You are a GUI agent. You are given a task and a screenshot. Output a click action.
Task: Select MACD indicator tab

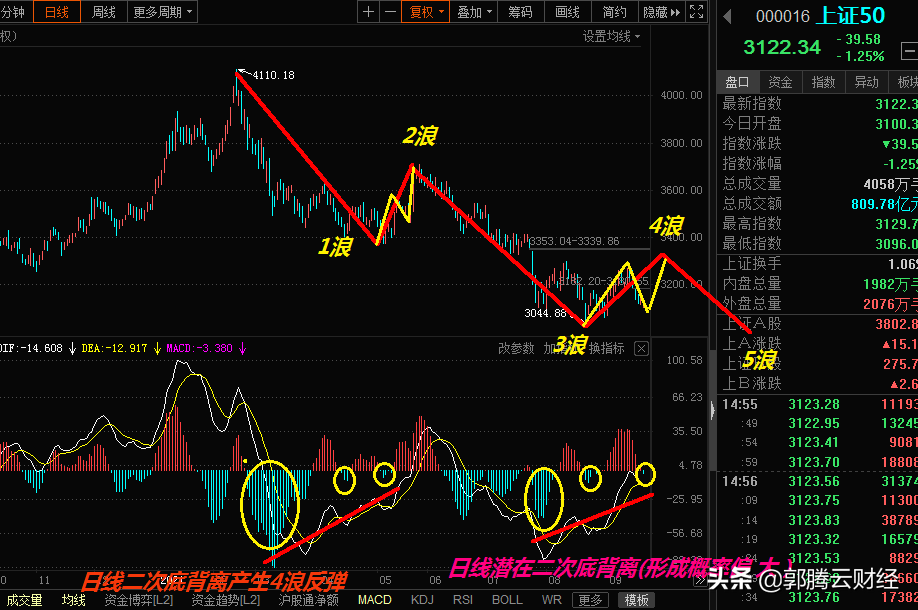(375, 600)
